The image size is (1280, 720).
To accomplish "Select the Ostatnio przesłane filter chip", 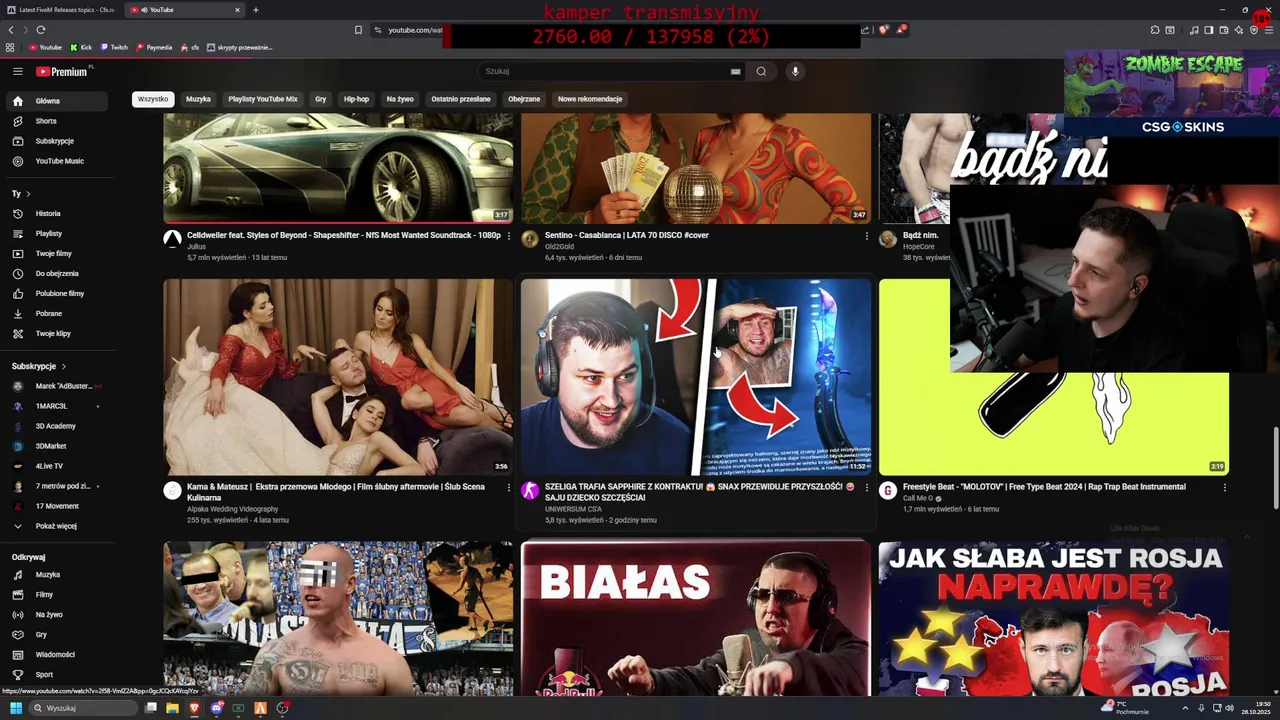I will 461,99.
